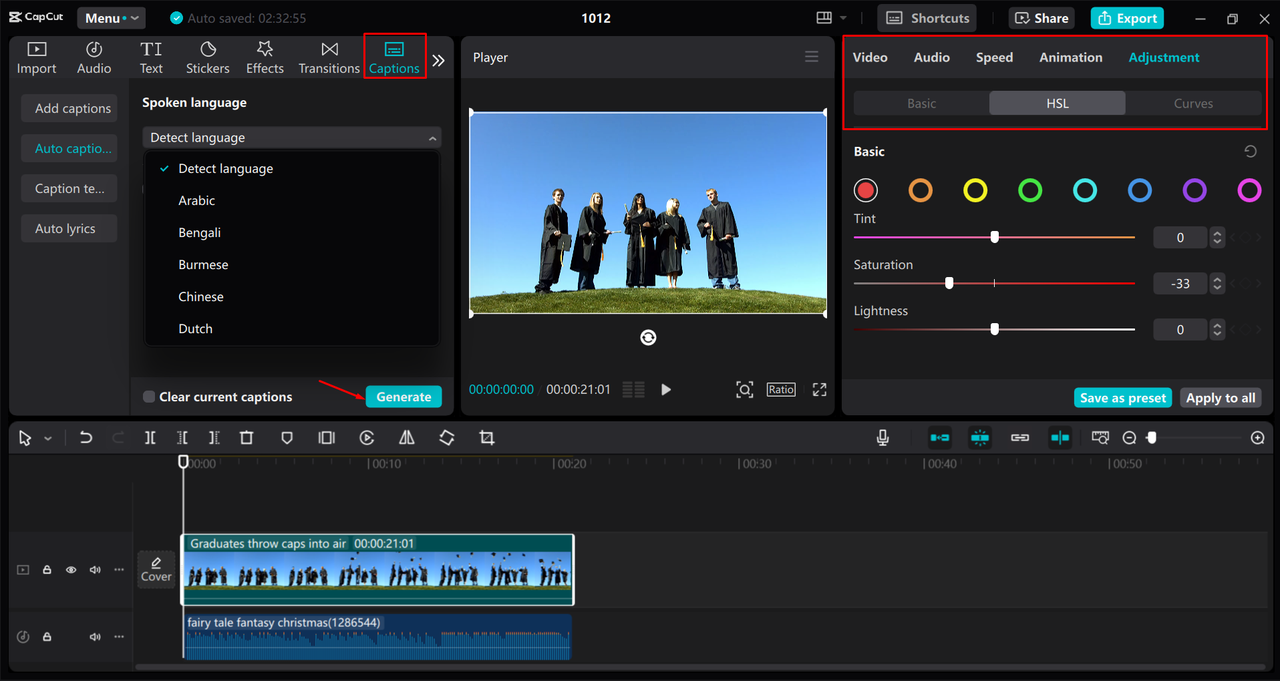Click the fullscreen icon in the player

[819, 390]
